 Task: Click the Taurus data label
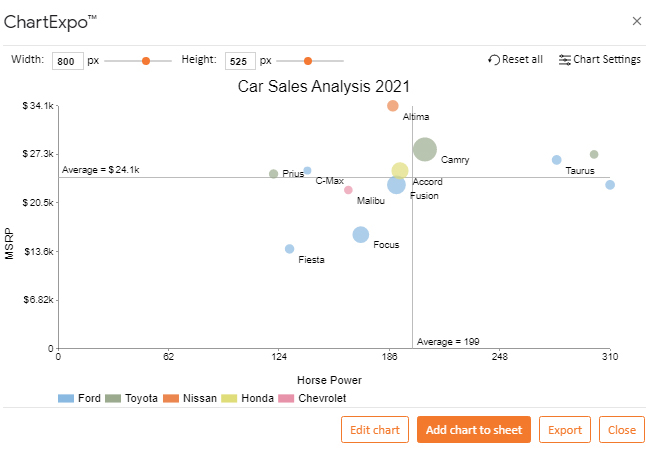click(580, 171)
